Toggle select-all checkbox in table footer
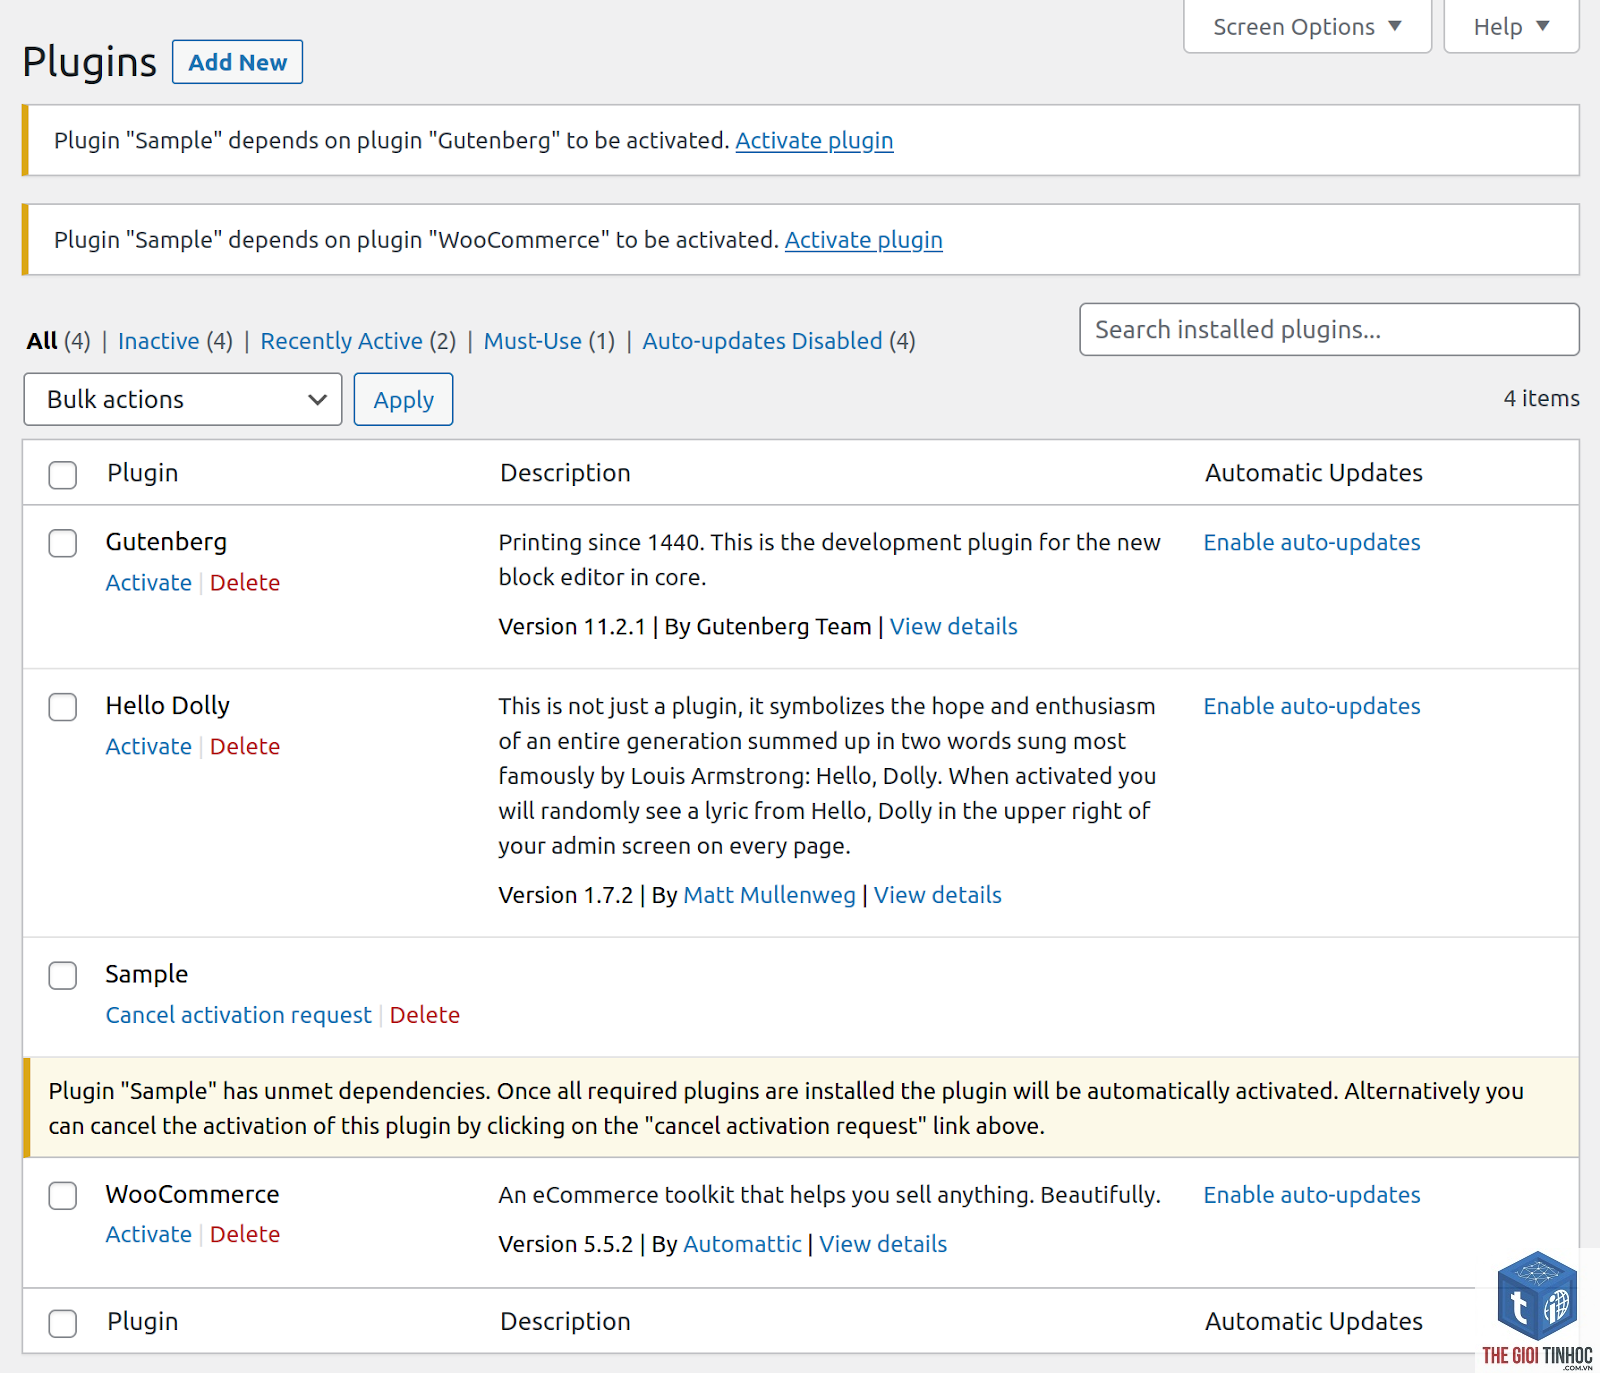The image size is (1600, 1373). coord(63,1323)
